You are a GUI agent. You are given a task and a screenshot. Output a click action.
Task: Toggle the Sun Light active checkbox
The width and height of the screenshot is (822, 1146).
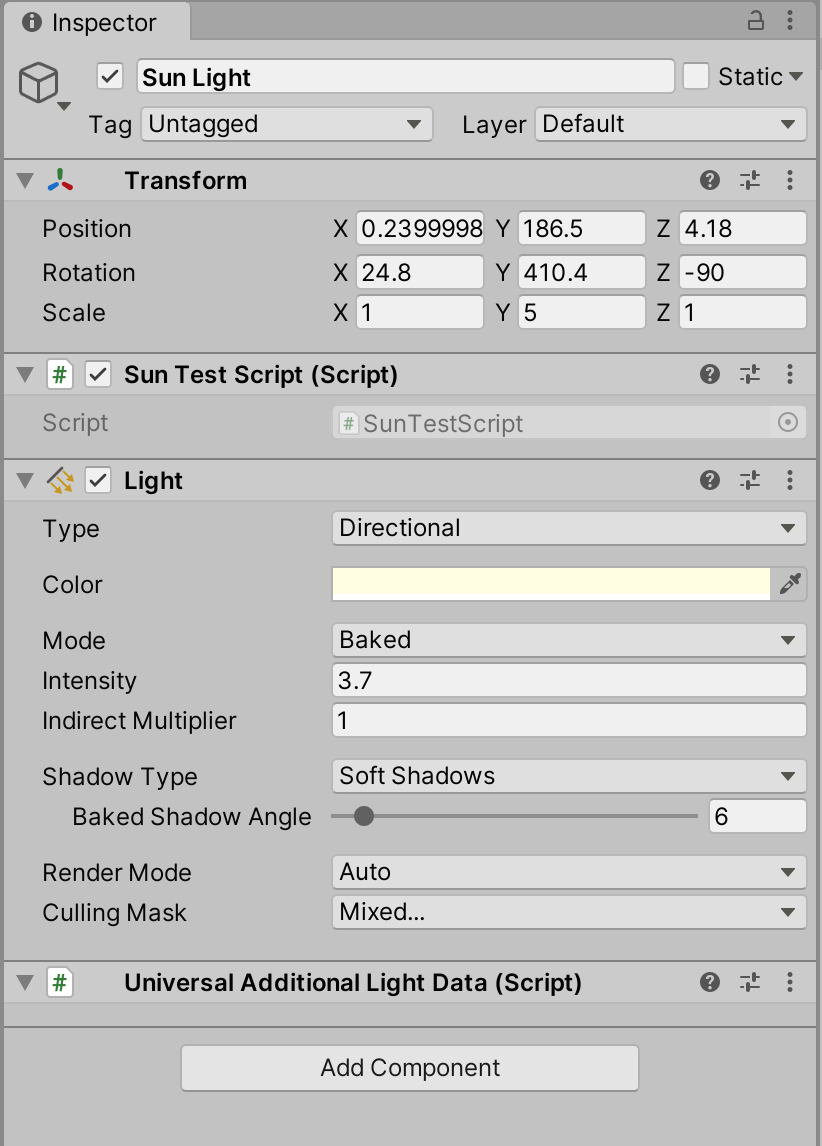point(110,77)
